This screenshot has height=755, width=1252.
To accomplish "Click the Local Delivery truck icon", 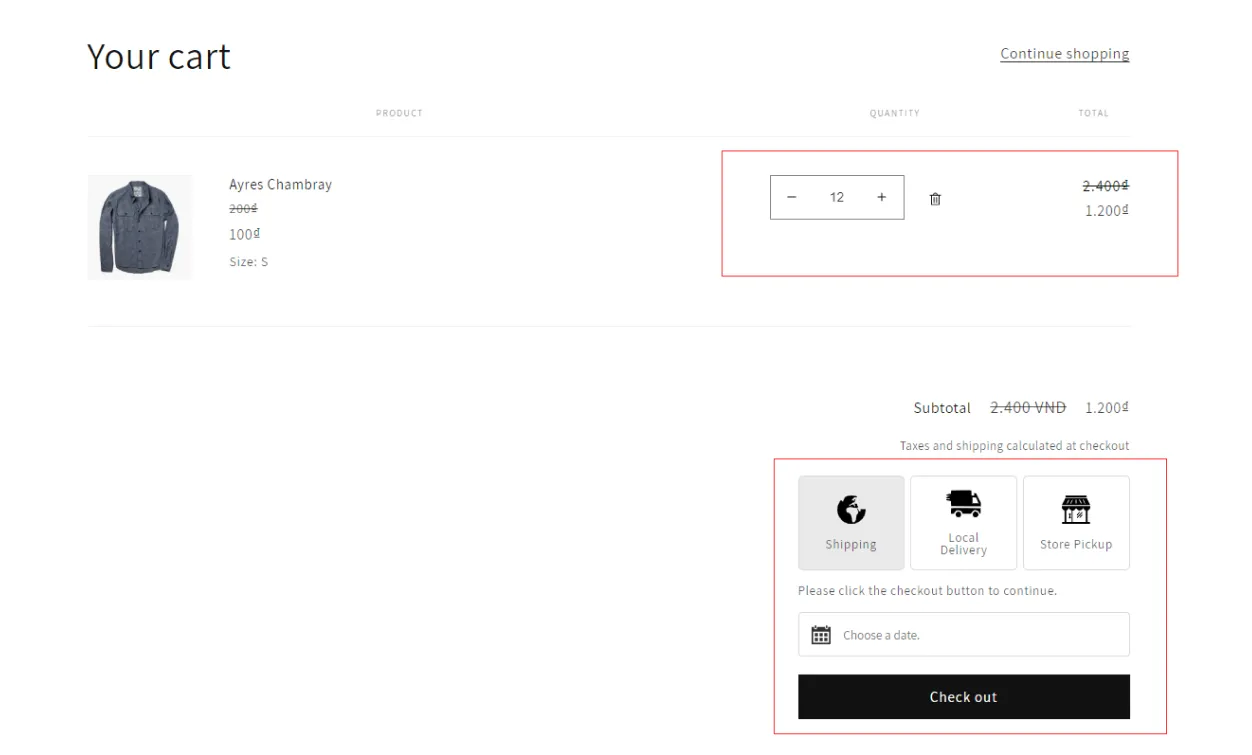I will [963, 504].
